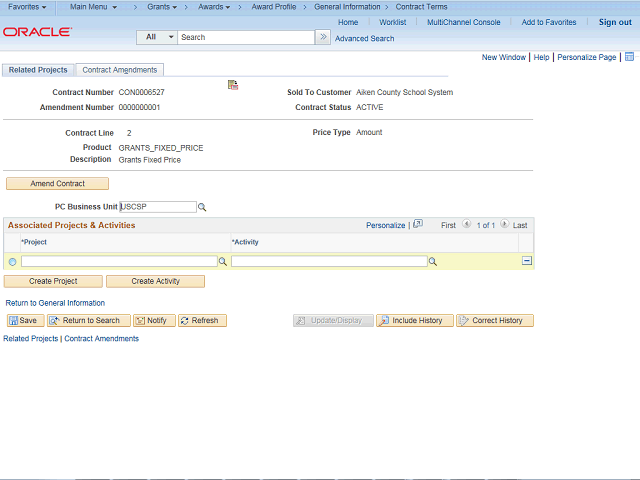Click into the Project input field
The width and height of the screenshot is (640, 480).
coord(119,261)
